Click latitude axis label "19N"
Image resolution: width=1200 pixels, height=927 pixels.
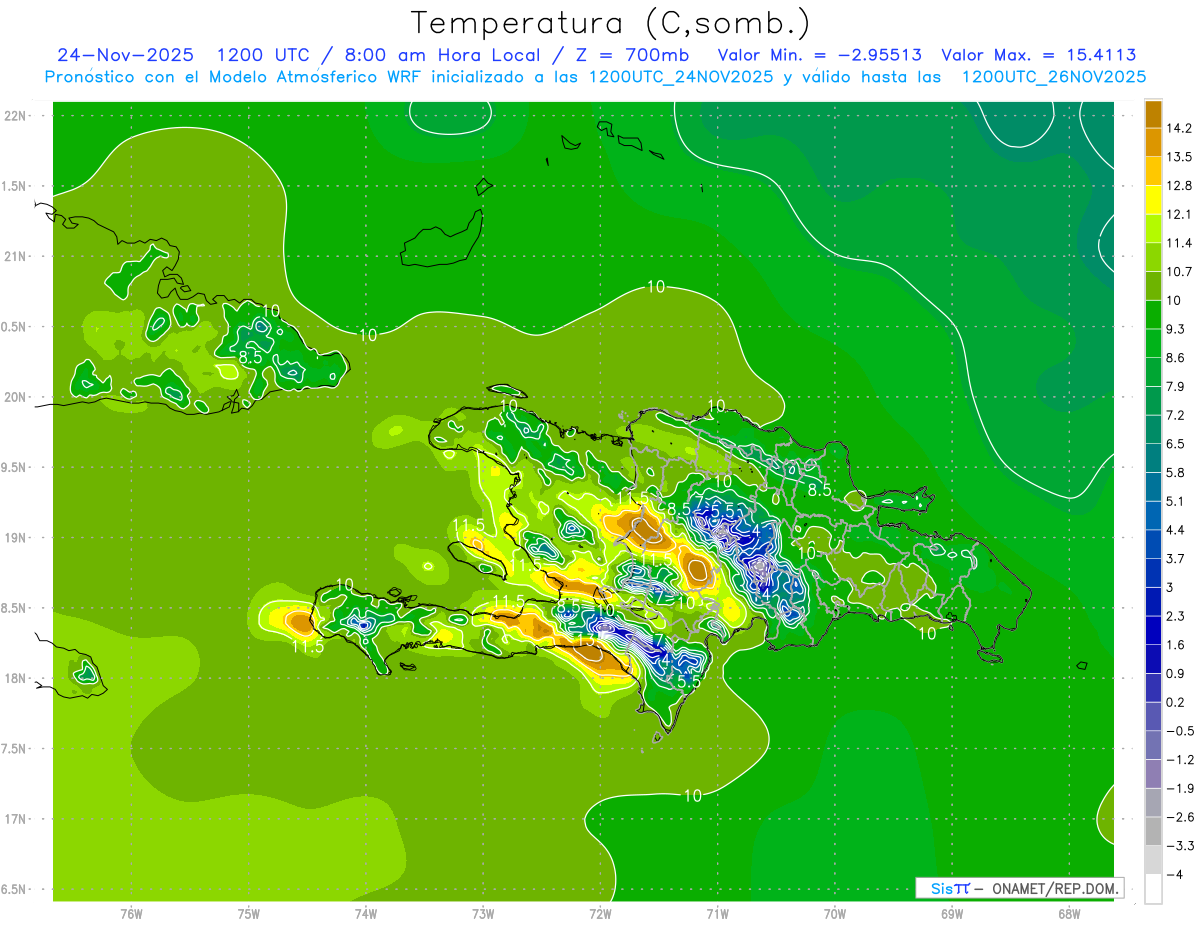pyautogui.click(x=14, y=538)
